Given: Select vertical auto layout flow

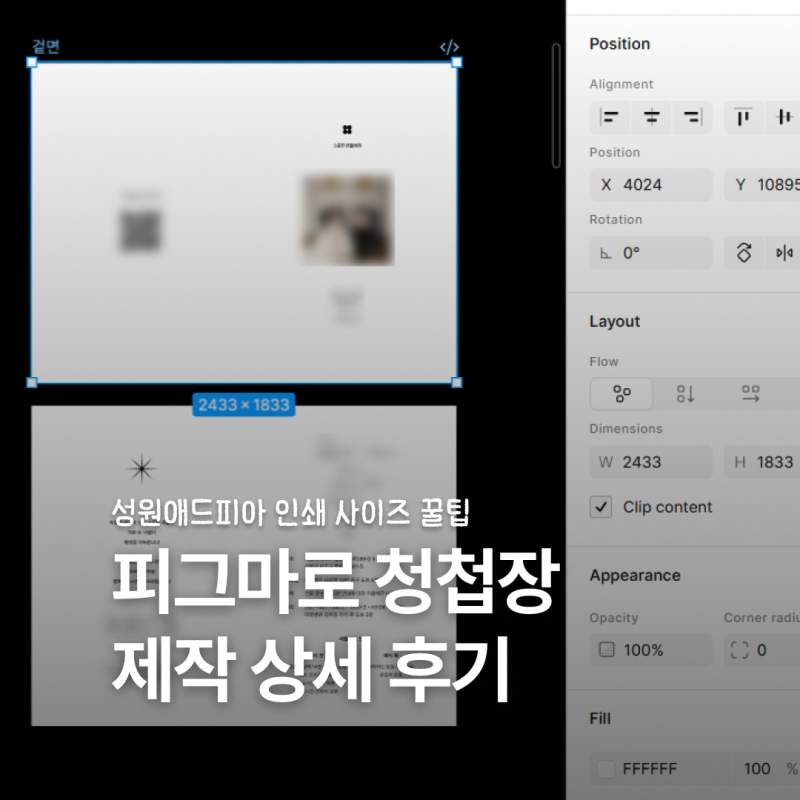Looking at the screenshot, I should 685,393.
